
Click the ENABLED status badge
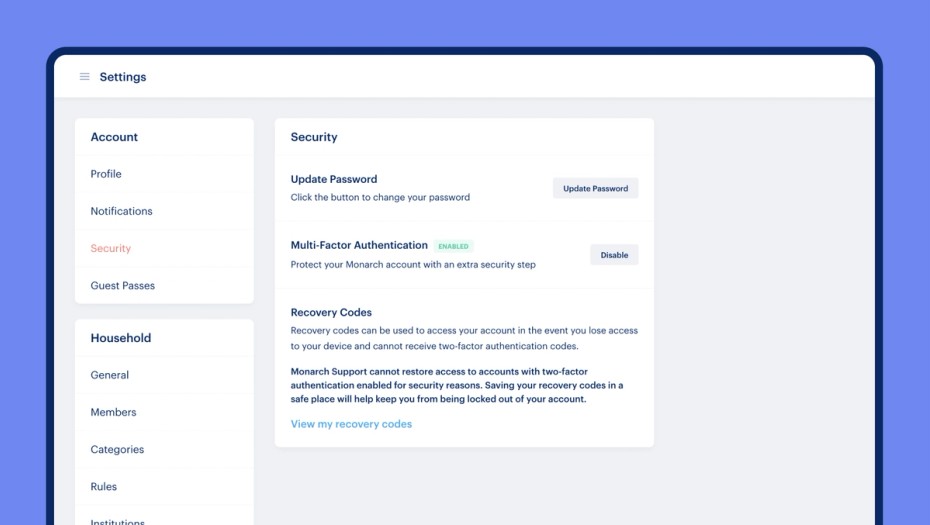pos(453,246)
